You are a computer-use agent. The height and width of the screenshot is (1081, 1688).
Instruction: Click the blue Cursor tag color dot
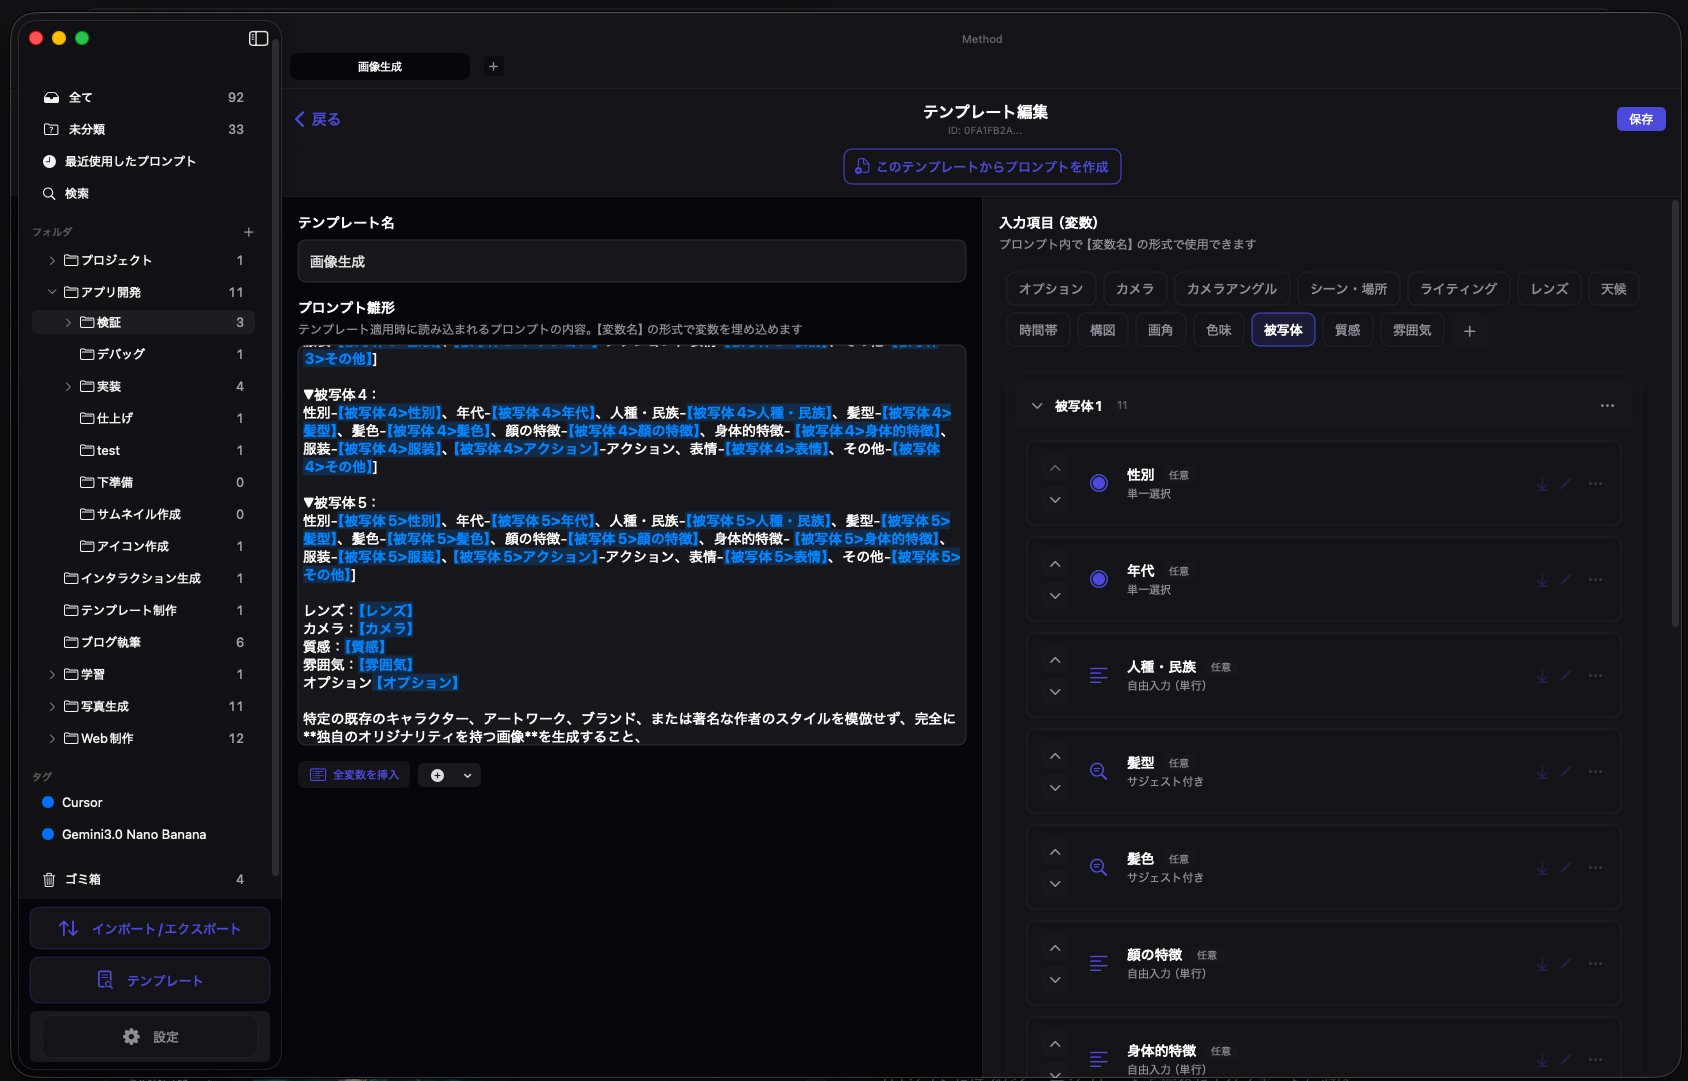click(x=48, y=802)
